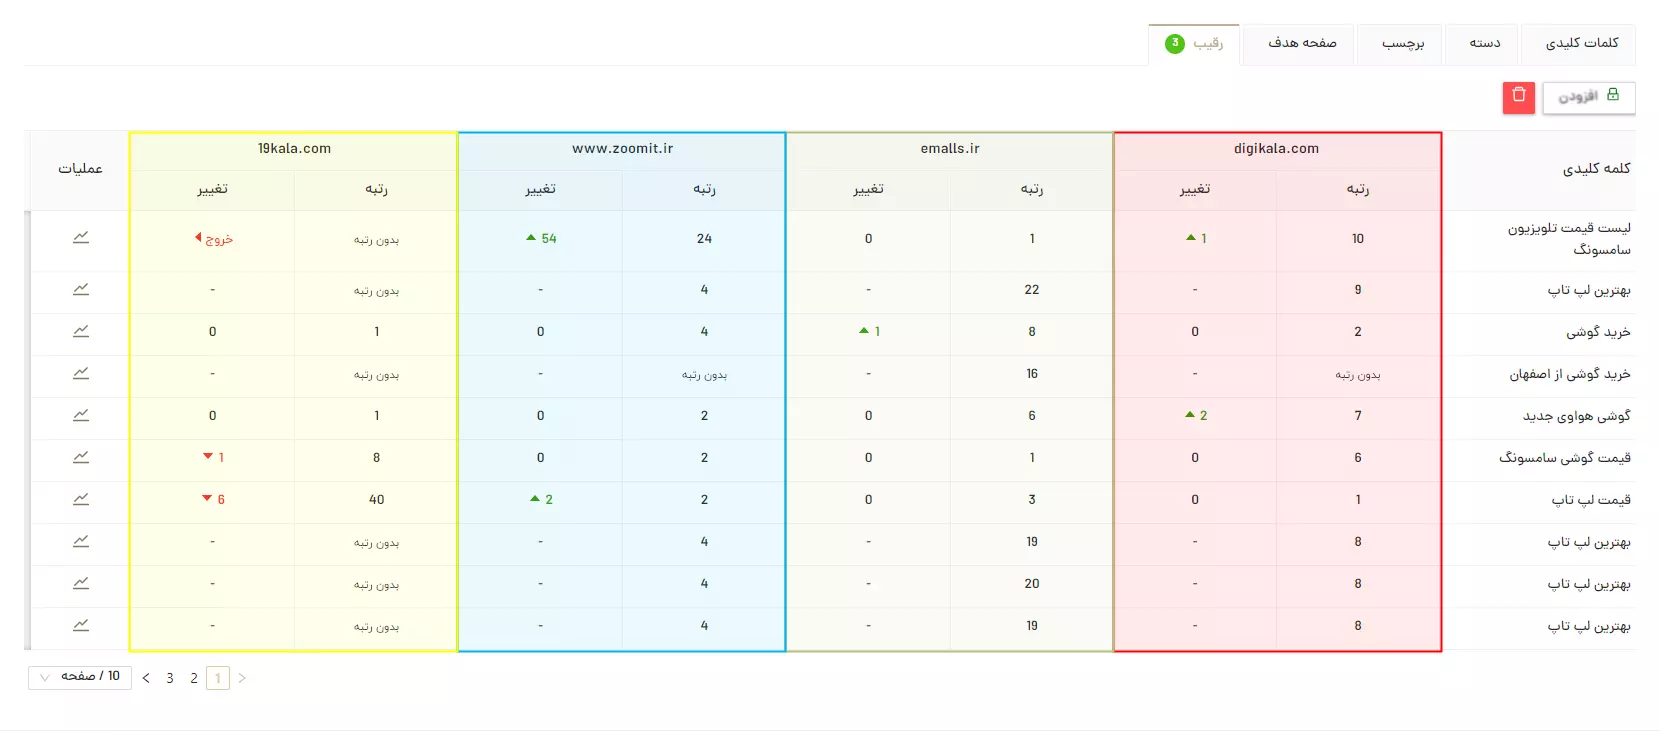
Task: Click emalls rank value 16
Action: tap(1032, 373)
